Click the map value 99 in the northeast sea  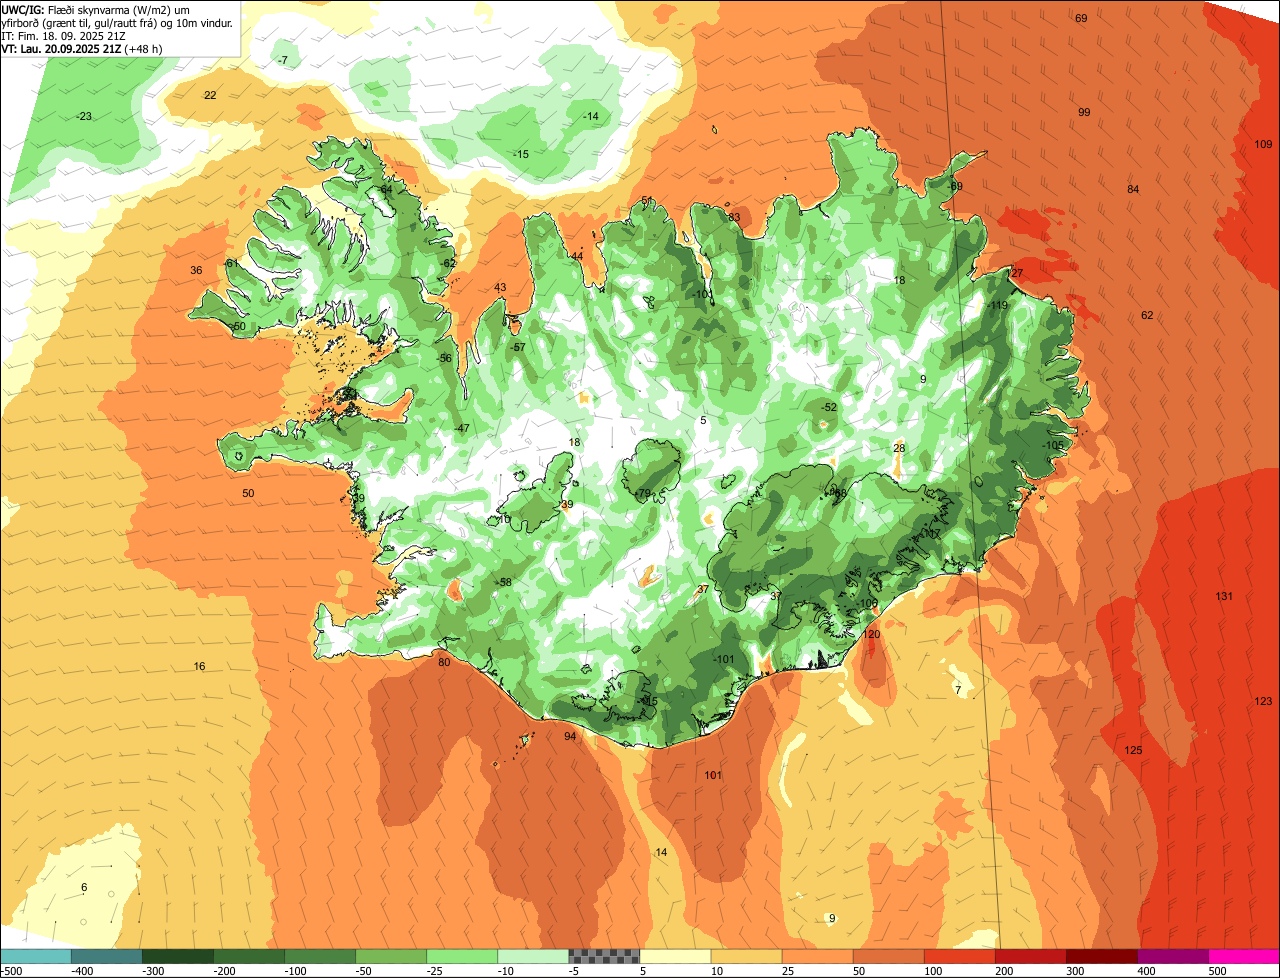click(x=1084, y=112)
